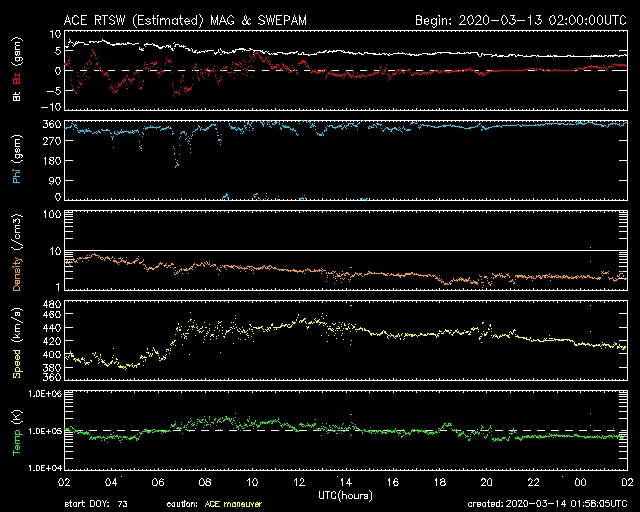
Task: Click the green Temp (K) axis label
Action: coord(16,431)
